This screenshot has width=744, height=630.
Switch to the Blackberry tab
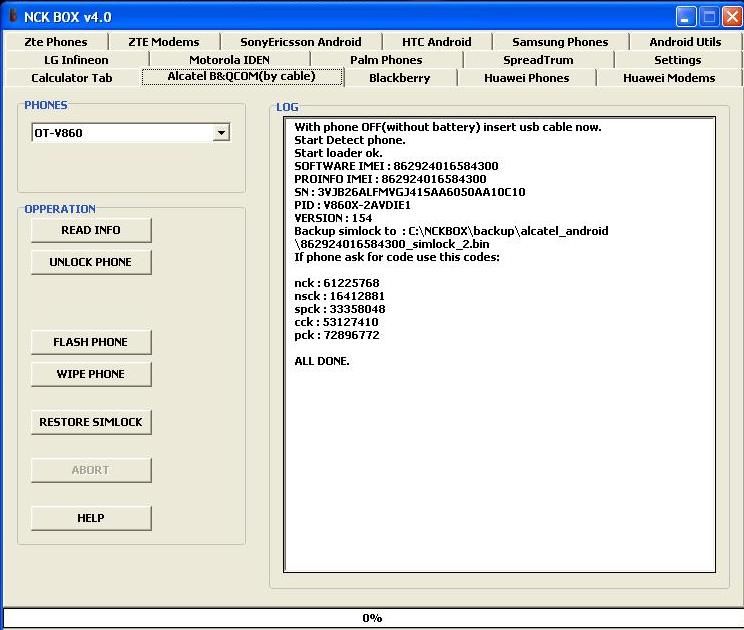pyautogui.click(x=399, y=78)
